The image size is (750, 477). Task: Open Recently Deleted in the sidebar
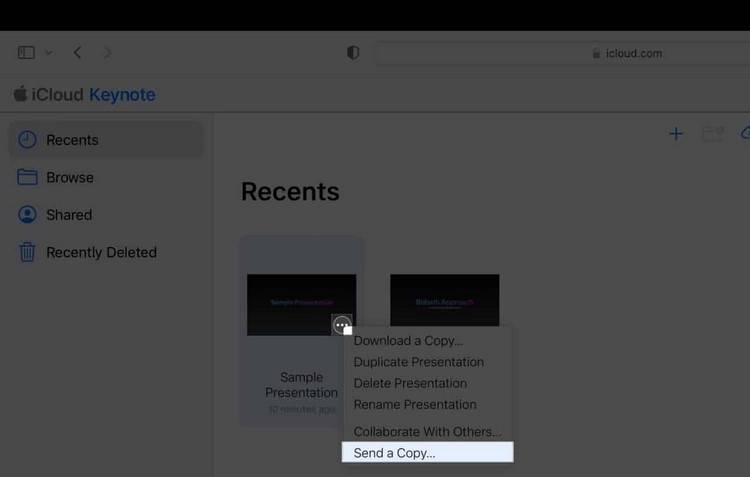(106, 252)
